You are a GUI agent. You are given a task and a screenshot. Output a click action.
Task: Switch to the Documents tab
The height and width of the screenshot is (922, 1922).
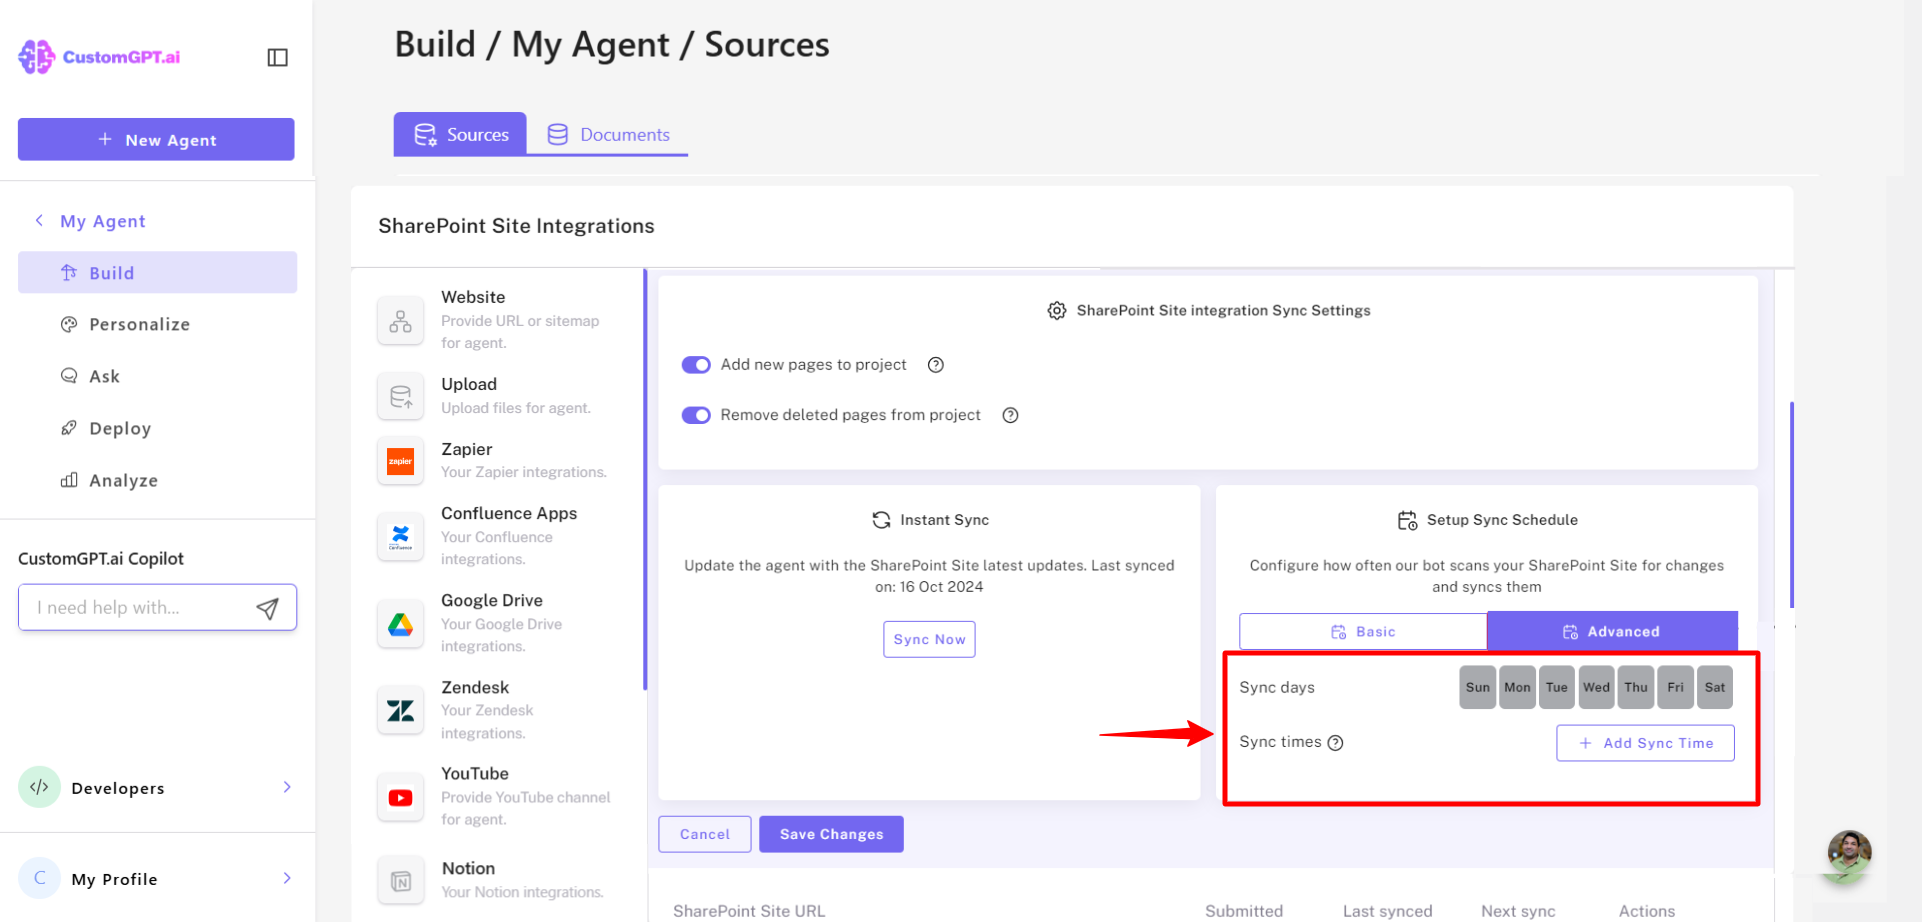pyautogui.click(x=608, y=134)
